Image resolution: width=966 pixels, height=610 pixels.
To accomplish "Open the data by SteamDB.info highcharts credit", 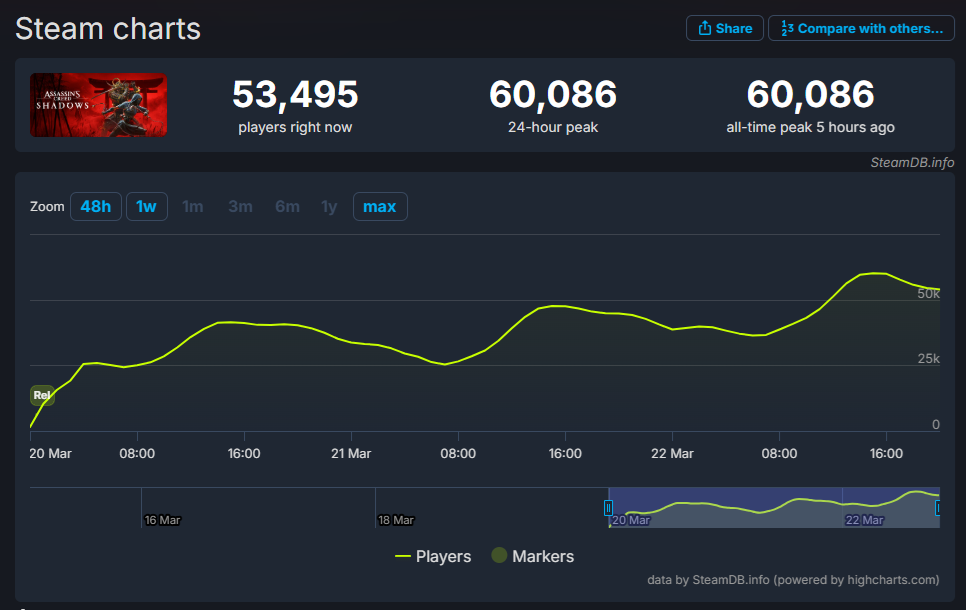I will pyautogui.click(x=794, y=580).
